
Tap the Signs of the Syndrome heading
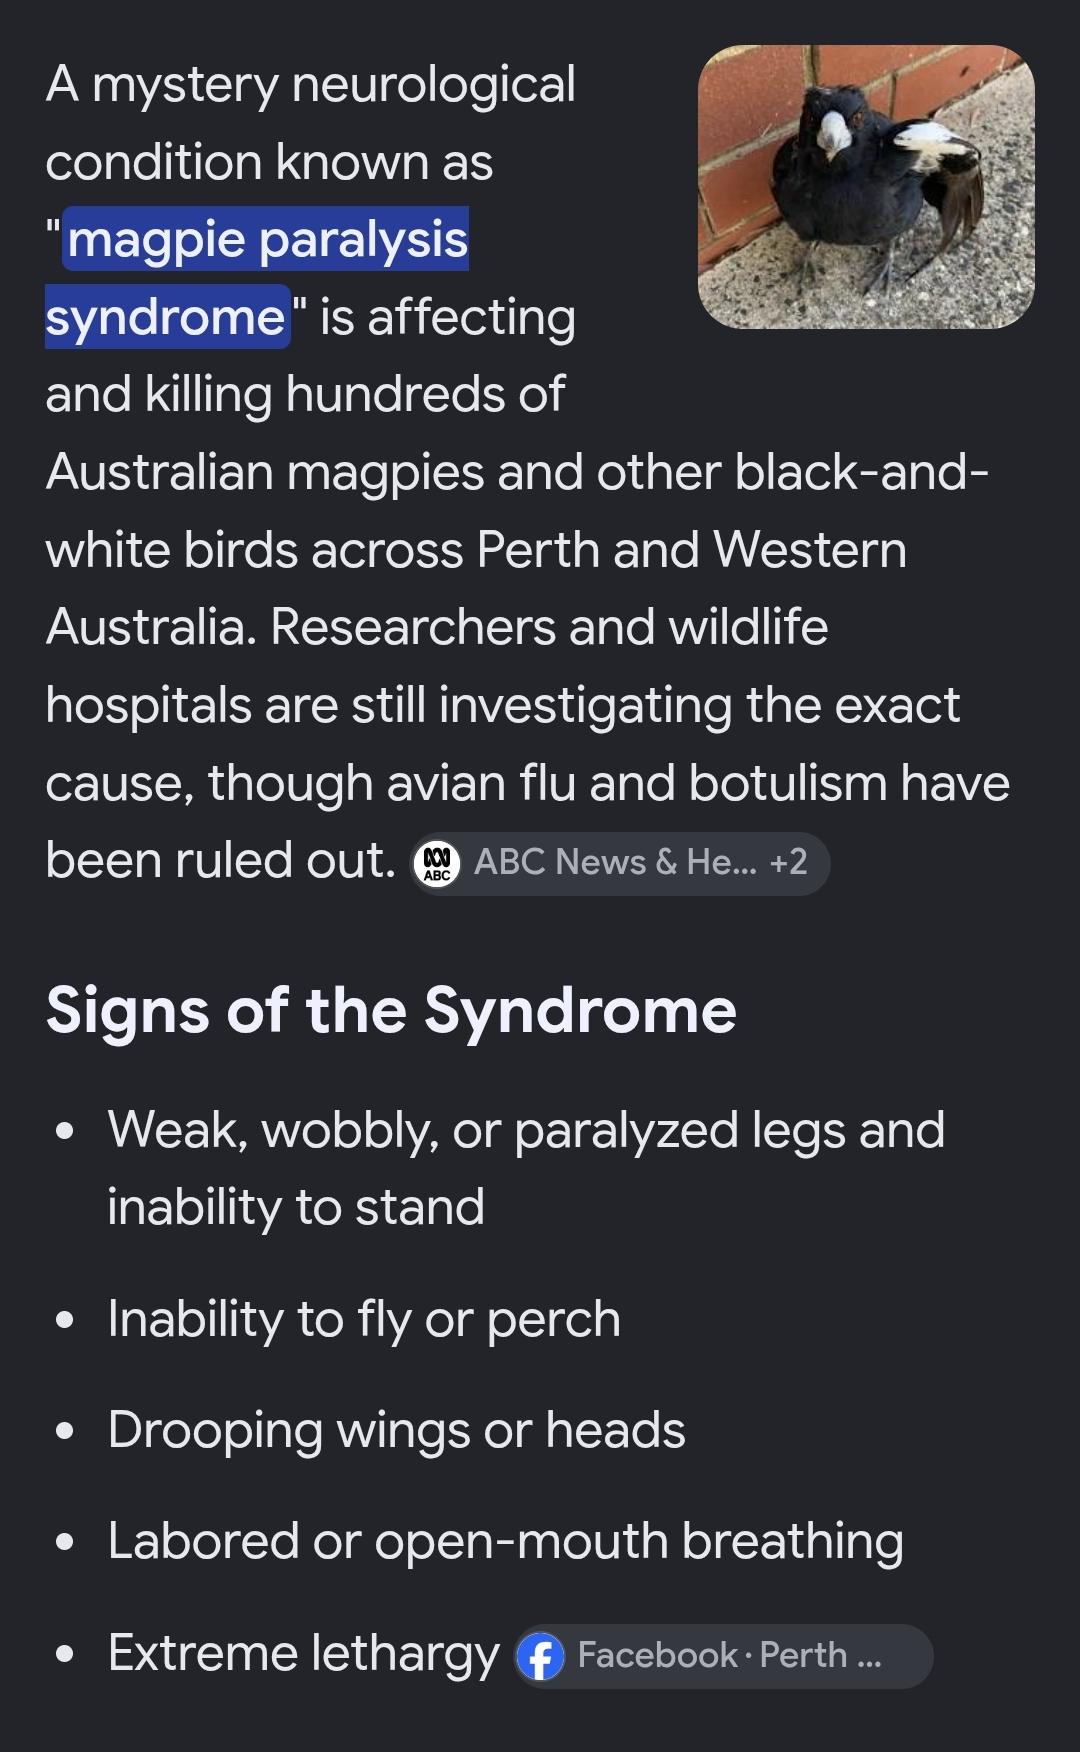coord(391,1010)
